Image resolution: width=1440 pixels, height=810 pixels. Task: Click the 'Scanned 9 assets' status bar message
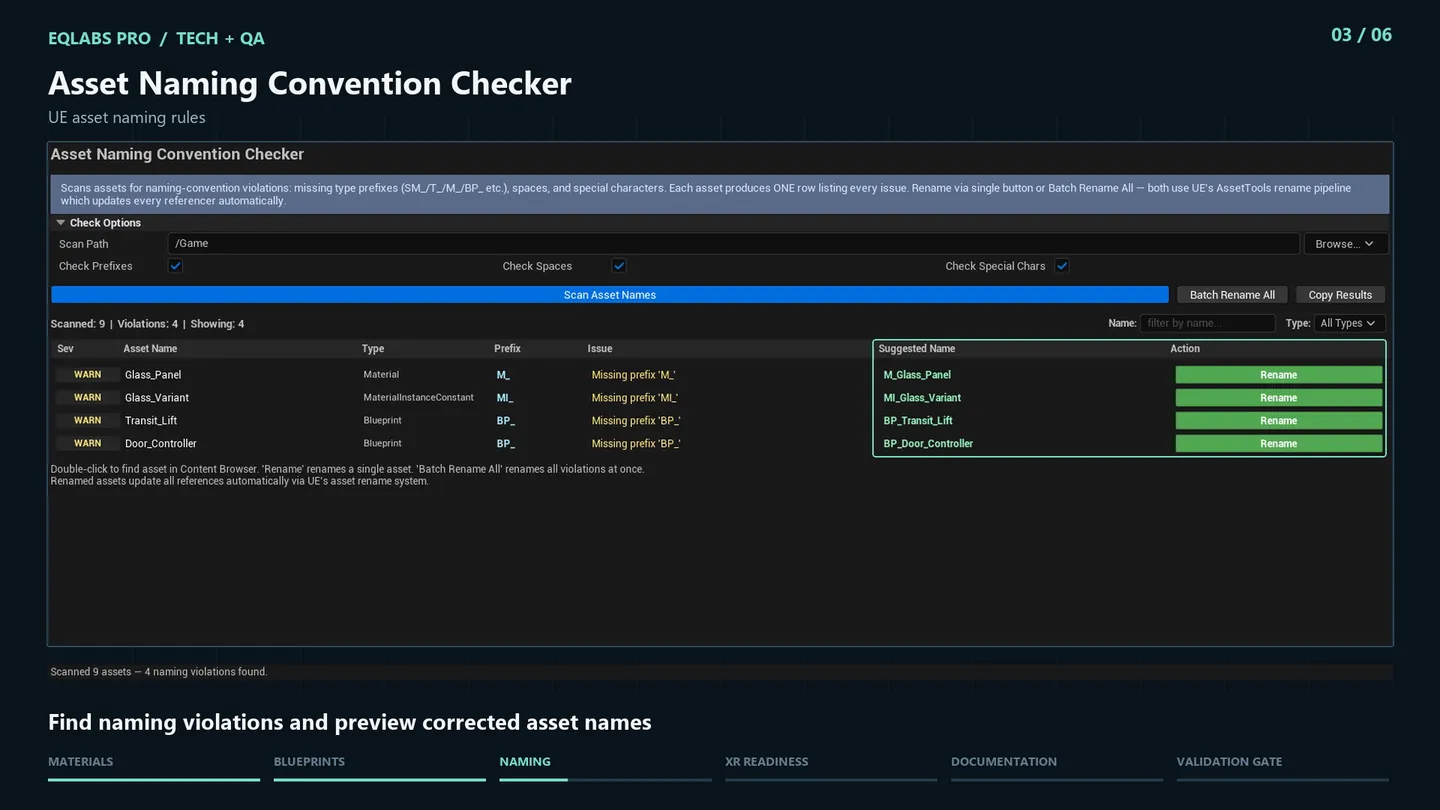point(159,672)
